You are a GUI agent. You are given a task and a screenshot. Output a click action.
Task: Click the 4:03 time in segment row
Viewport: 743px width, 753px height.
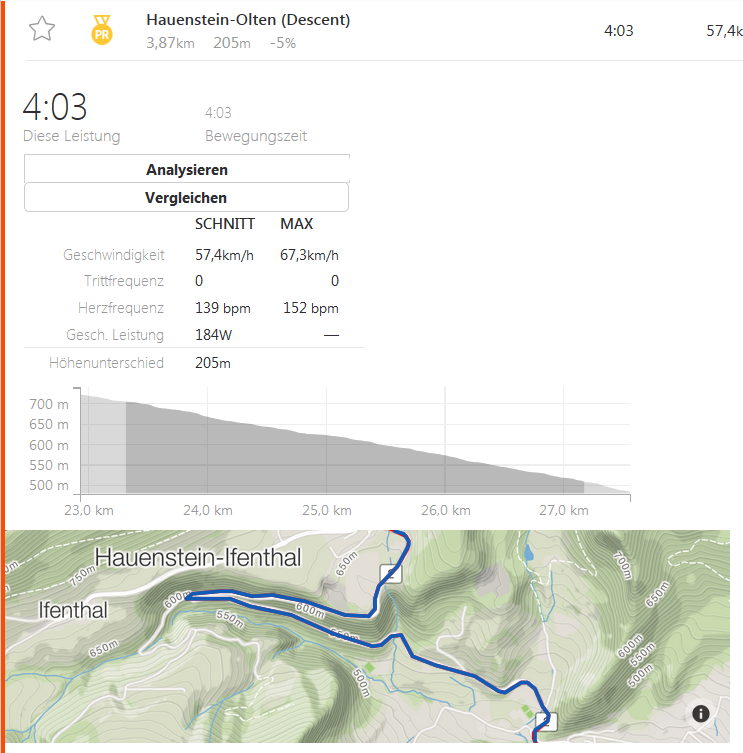(619, 31)
